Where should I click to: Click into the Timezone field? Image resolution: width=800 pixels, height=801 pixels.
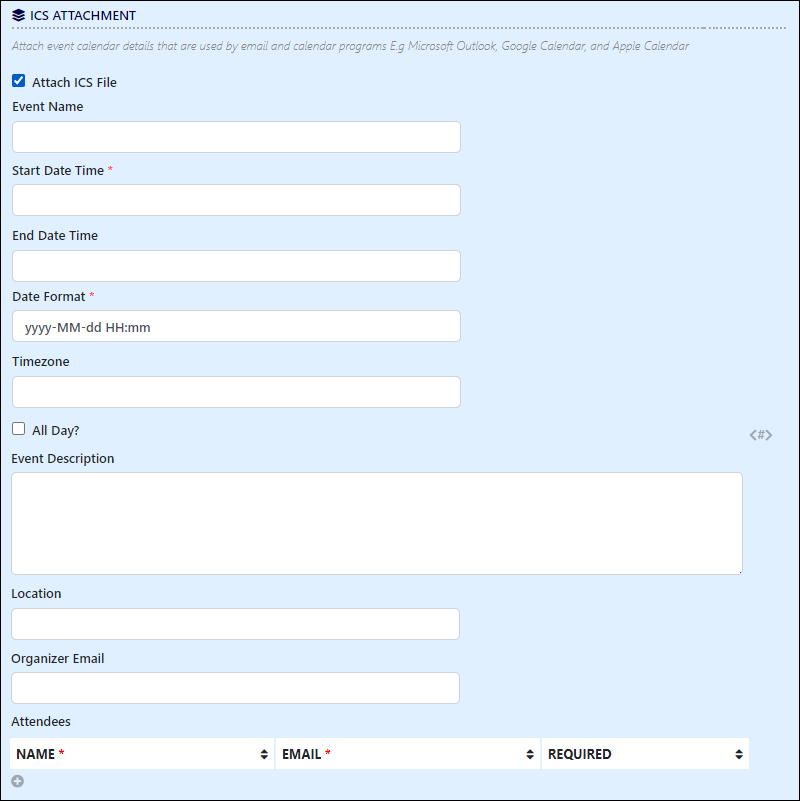pyautogui.click(x=237, y=392)
